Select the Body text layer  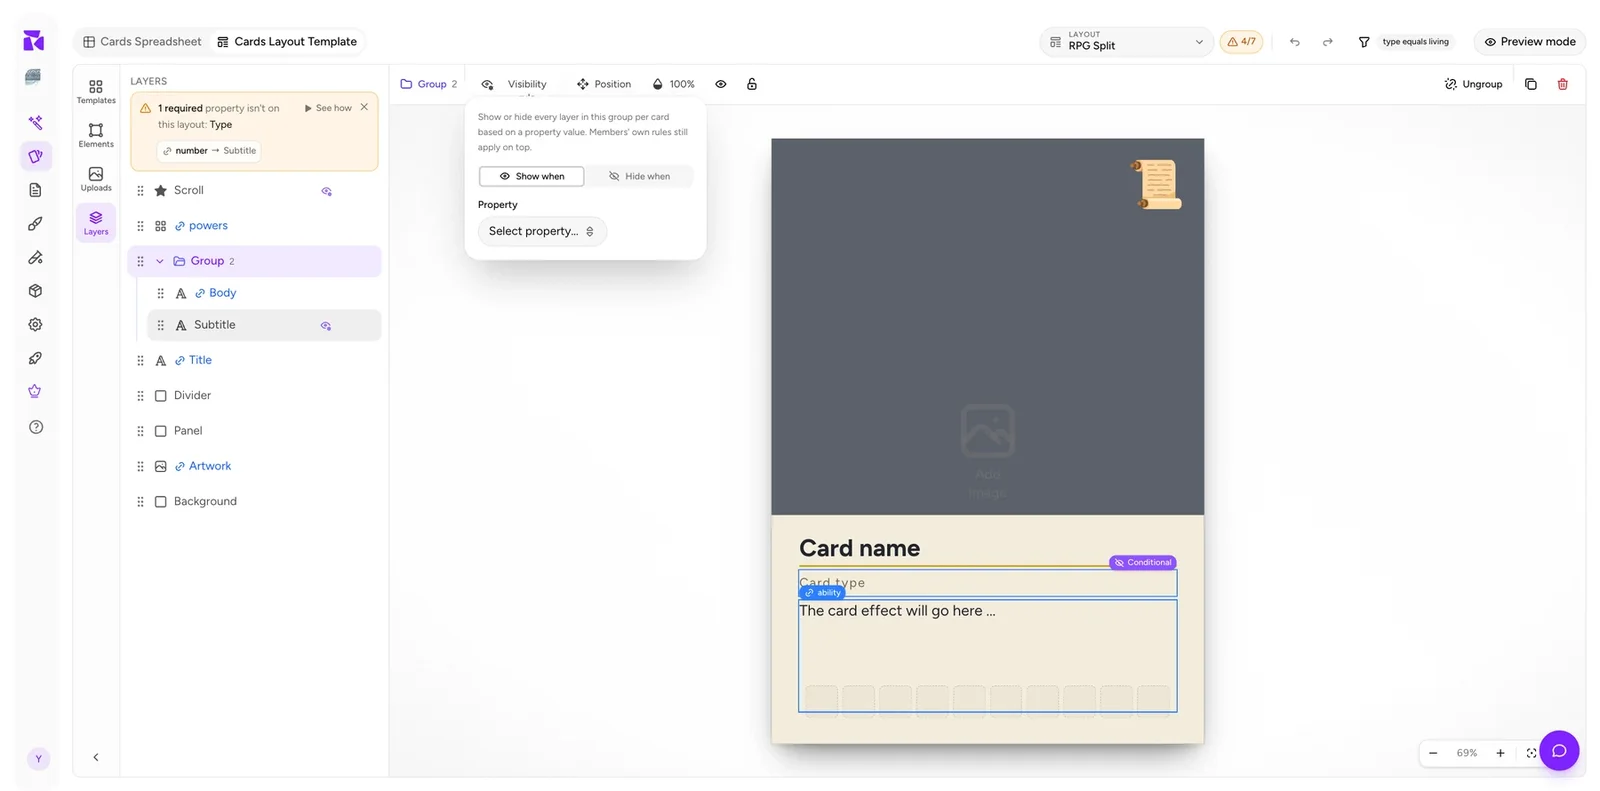coord(265,293)
